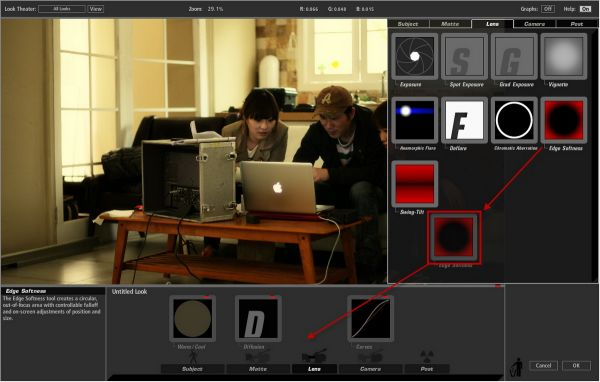Choose the Spot Exposure tool
600x382 pixels.
click(x=464, y=56)
